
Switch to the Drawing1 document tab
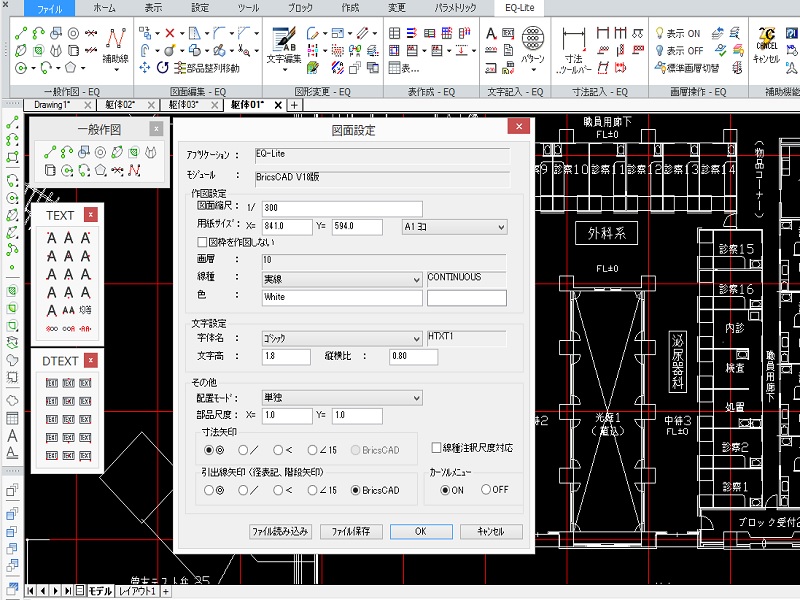53,104
